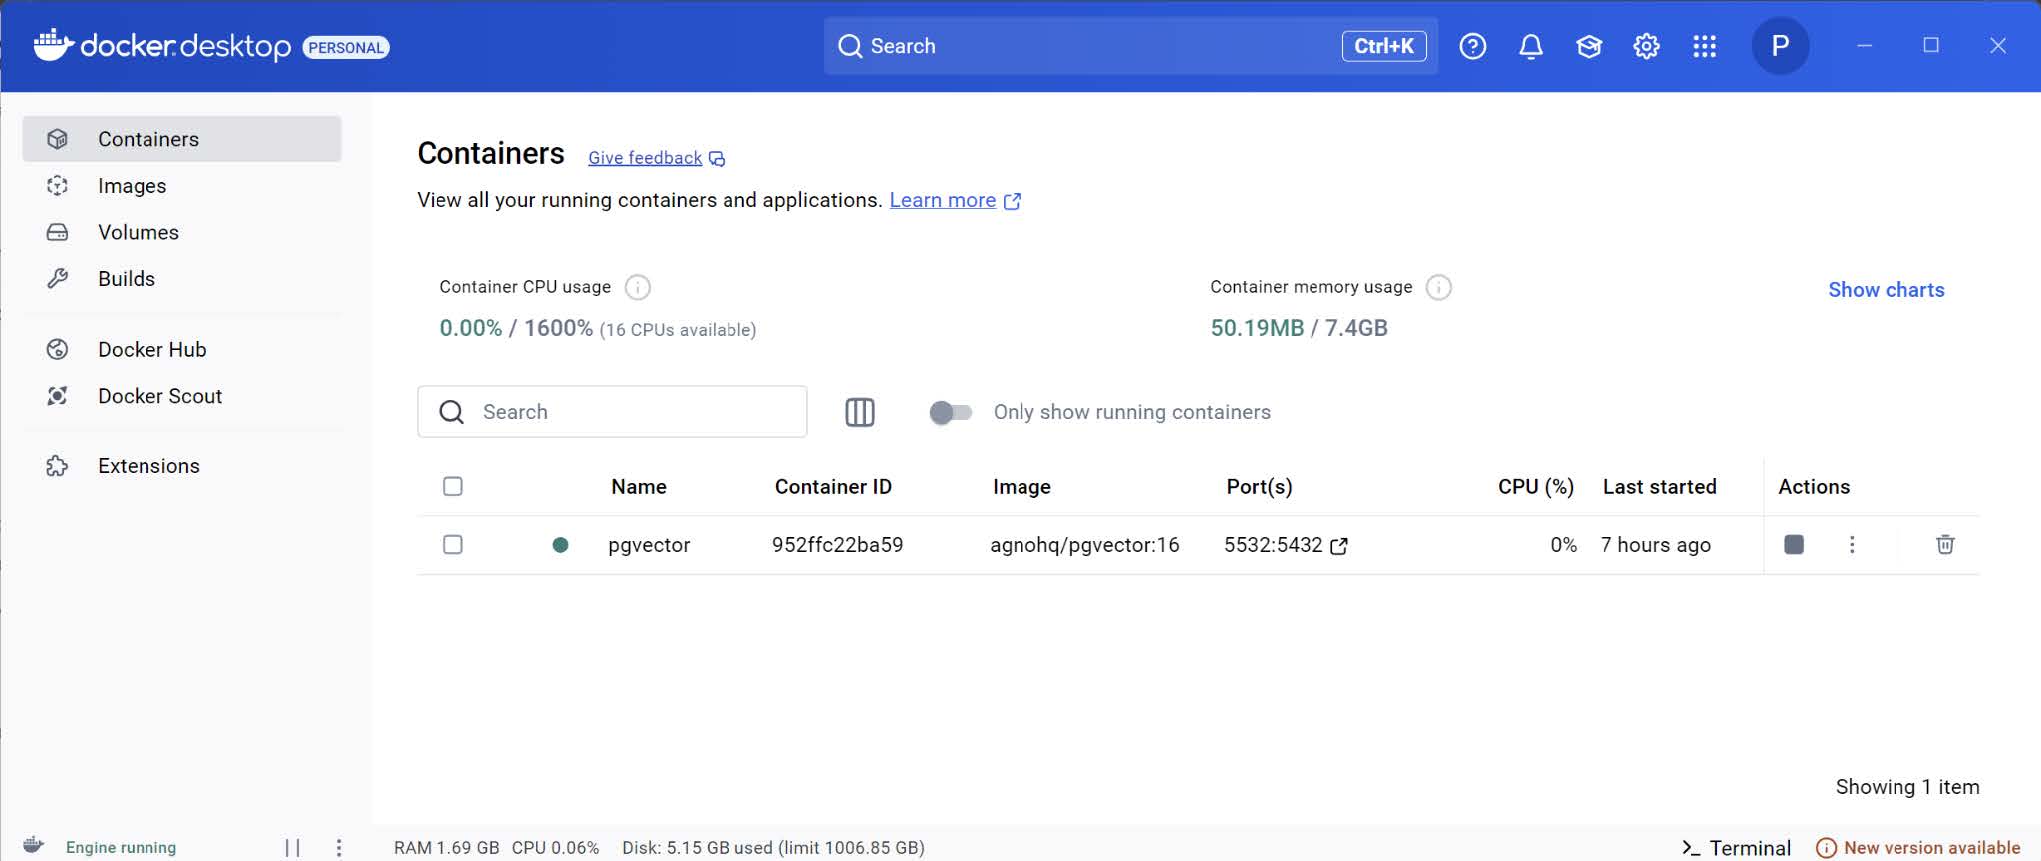The height and width of the screenshot is (861, 2041).
Task: Go to Volumes in sidebar
Action: pos(182,232)
